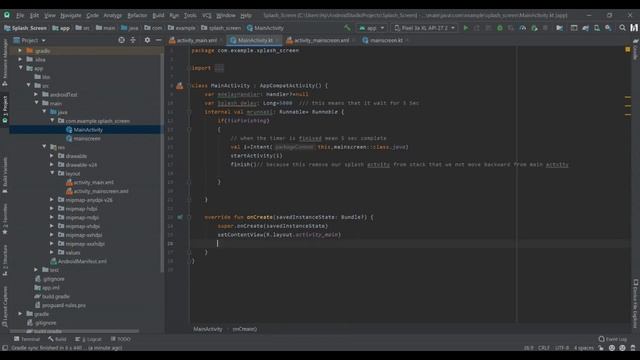Click the Splash_Screen breadcrumb in navigation bar
This screenshot has width=640, height=360.
25,28
